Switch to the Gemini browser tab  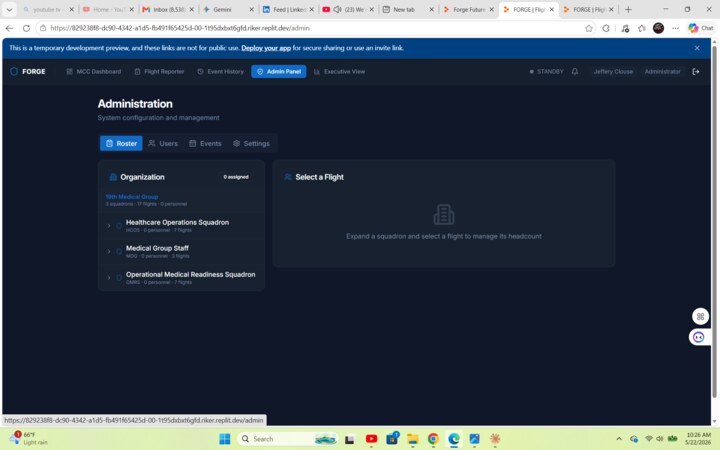(x=229, y=9)
